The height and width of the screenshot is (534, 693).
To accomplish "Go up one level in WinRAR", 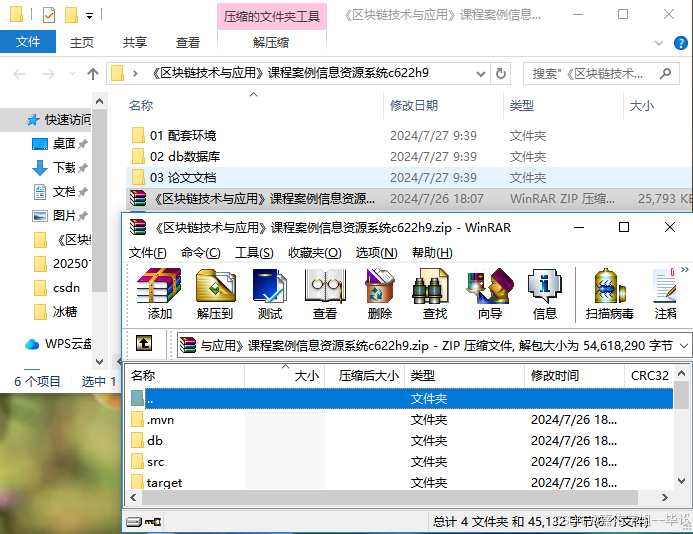I will click(x=144, y=343).
